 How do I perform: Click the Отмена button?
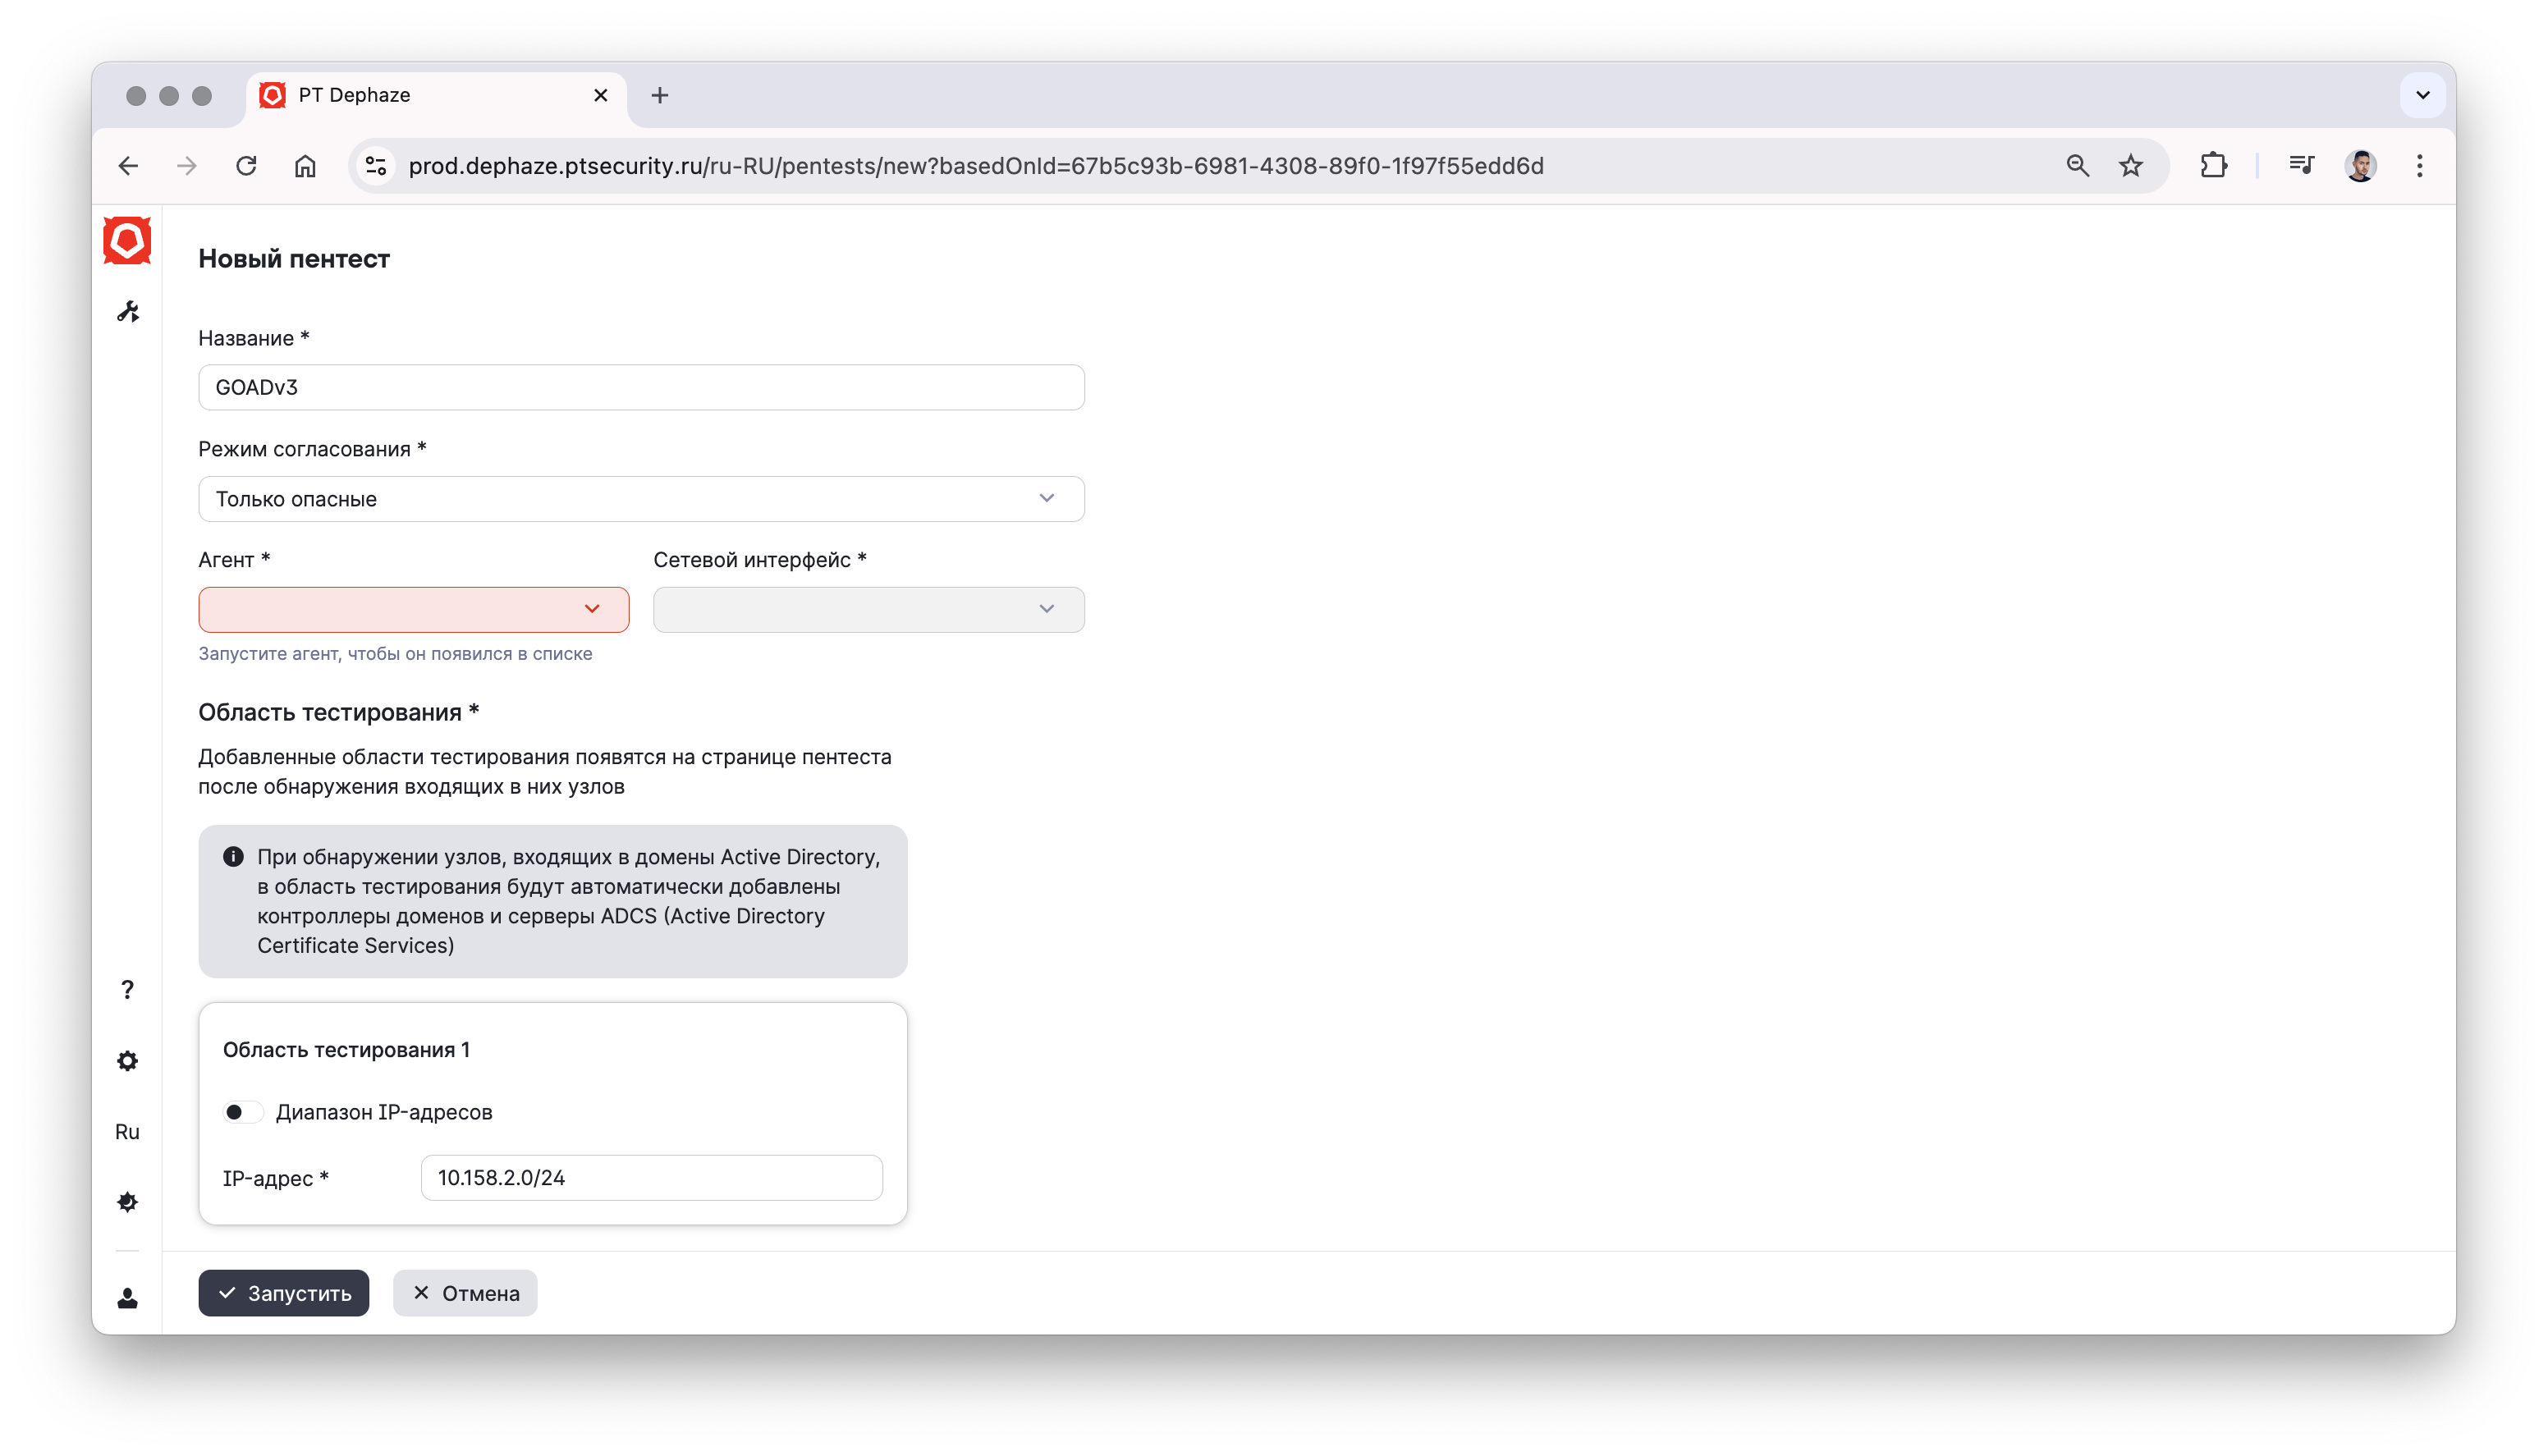tap(465, 1293)
